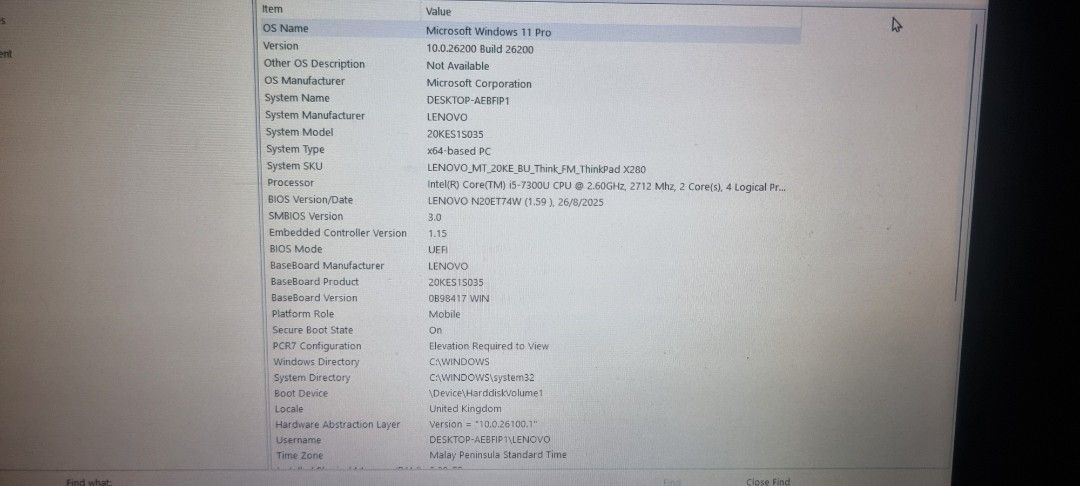Click the Mobile platform role value
The height and width of the screenshot is (486, 1080).
pyautogui.click(x=444, y=315)
